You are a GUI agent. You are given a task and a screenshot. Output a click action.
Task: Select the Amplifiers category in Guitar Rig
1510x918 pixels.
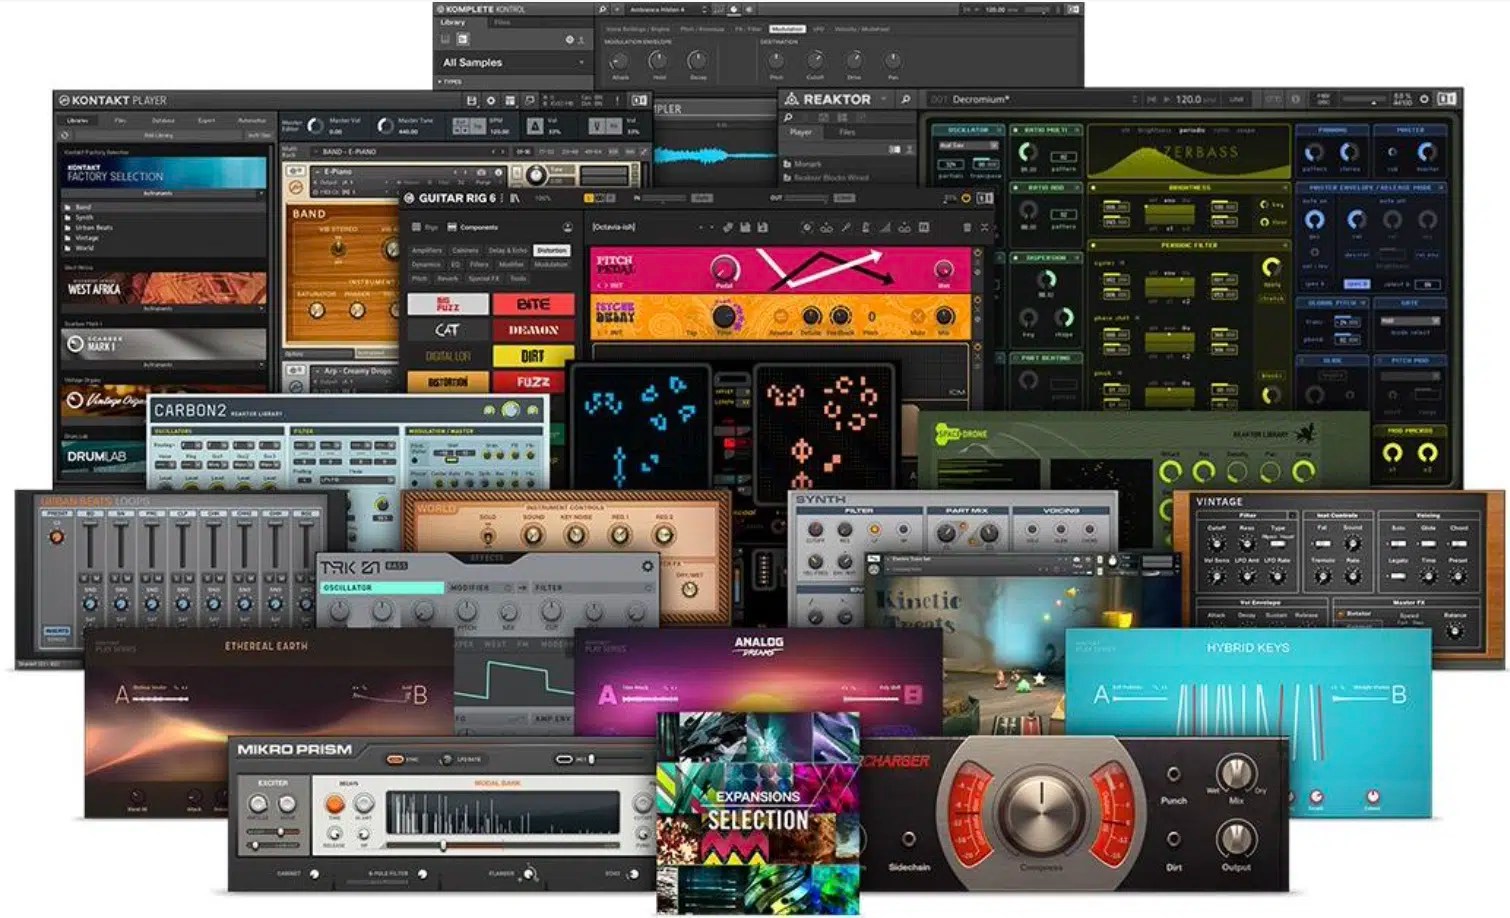point(427,250)
